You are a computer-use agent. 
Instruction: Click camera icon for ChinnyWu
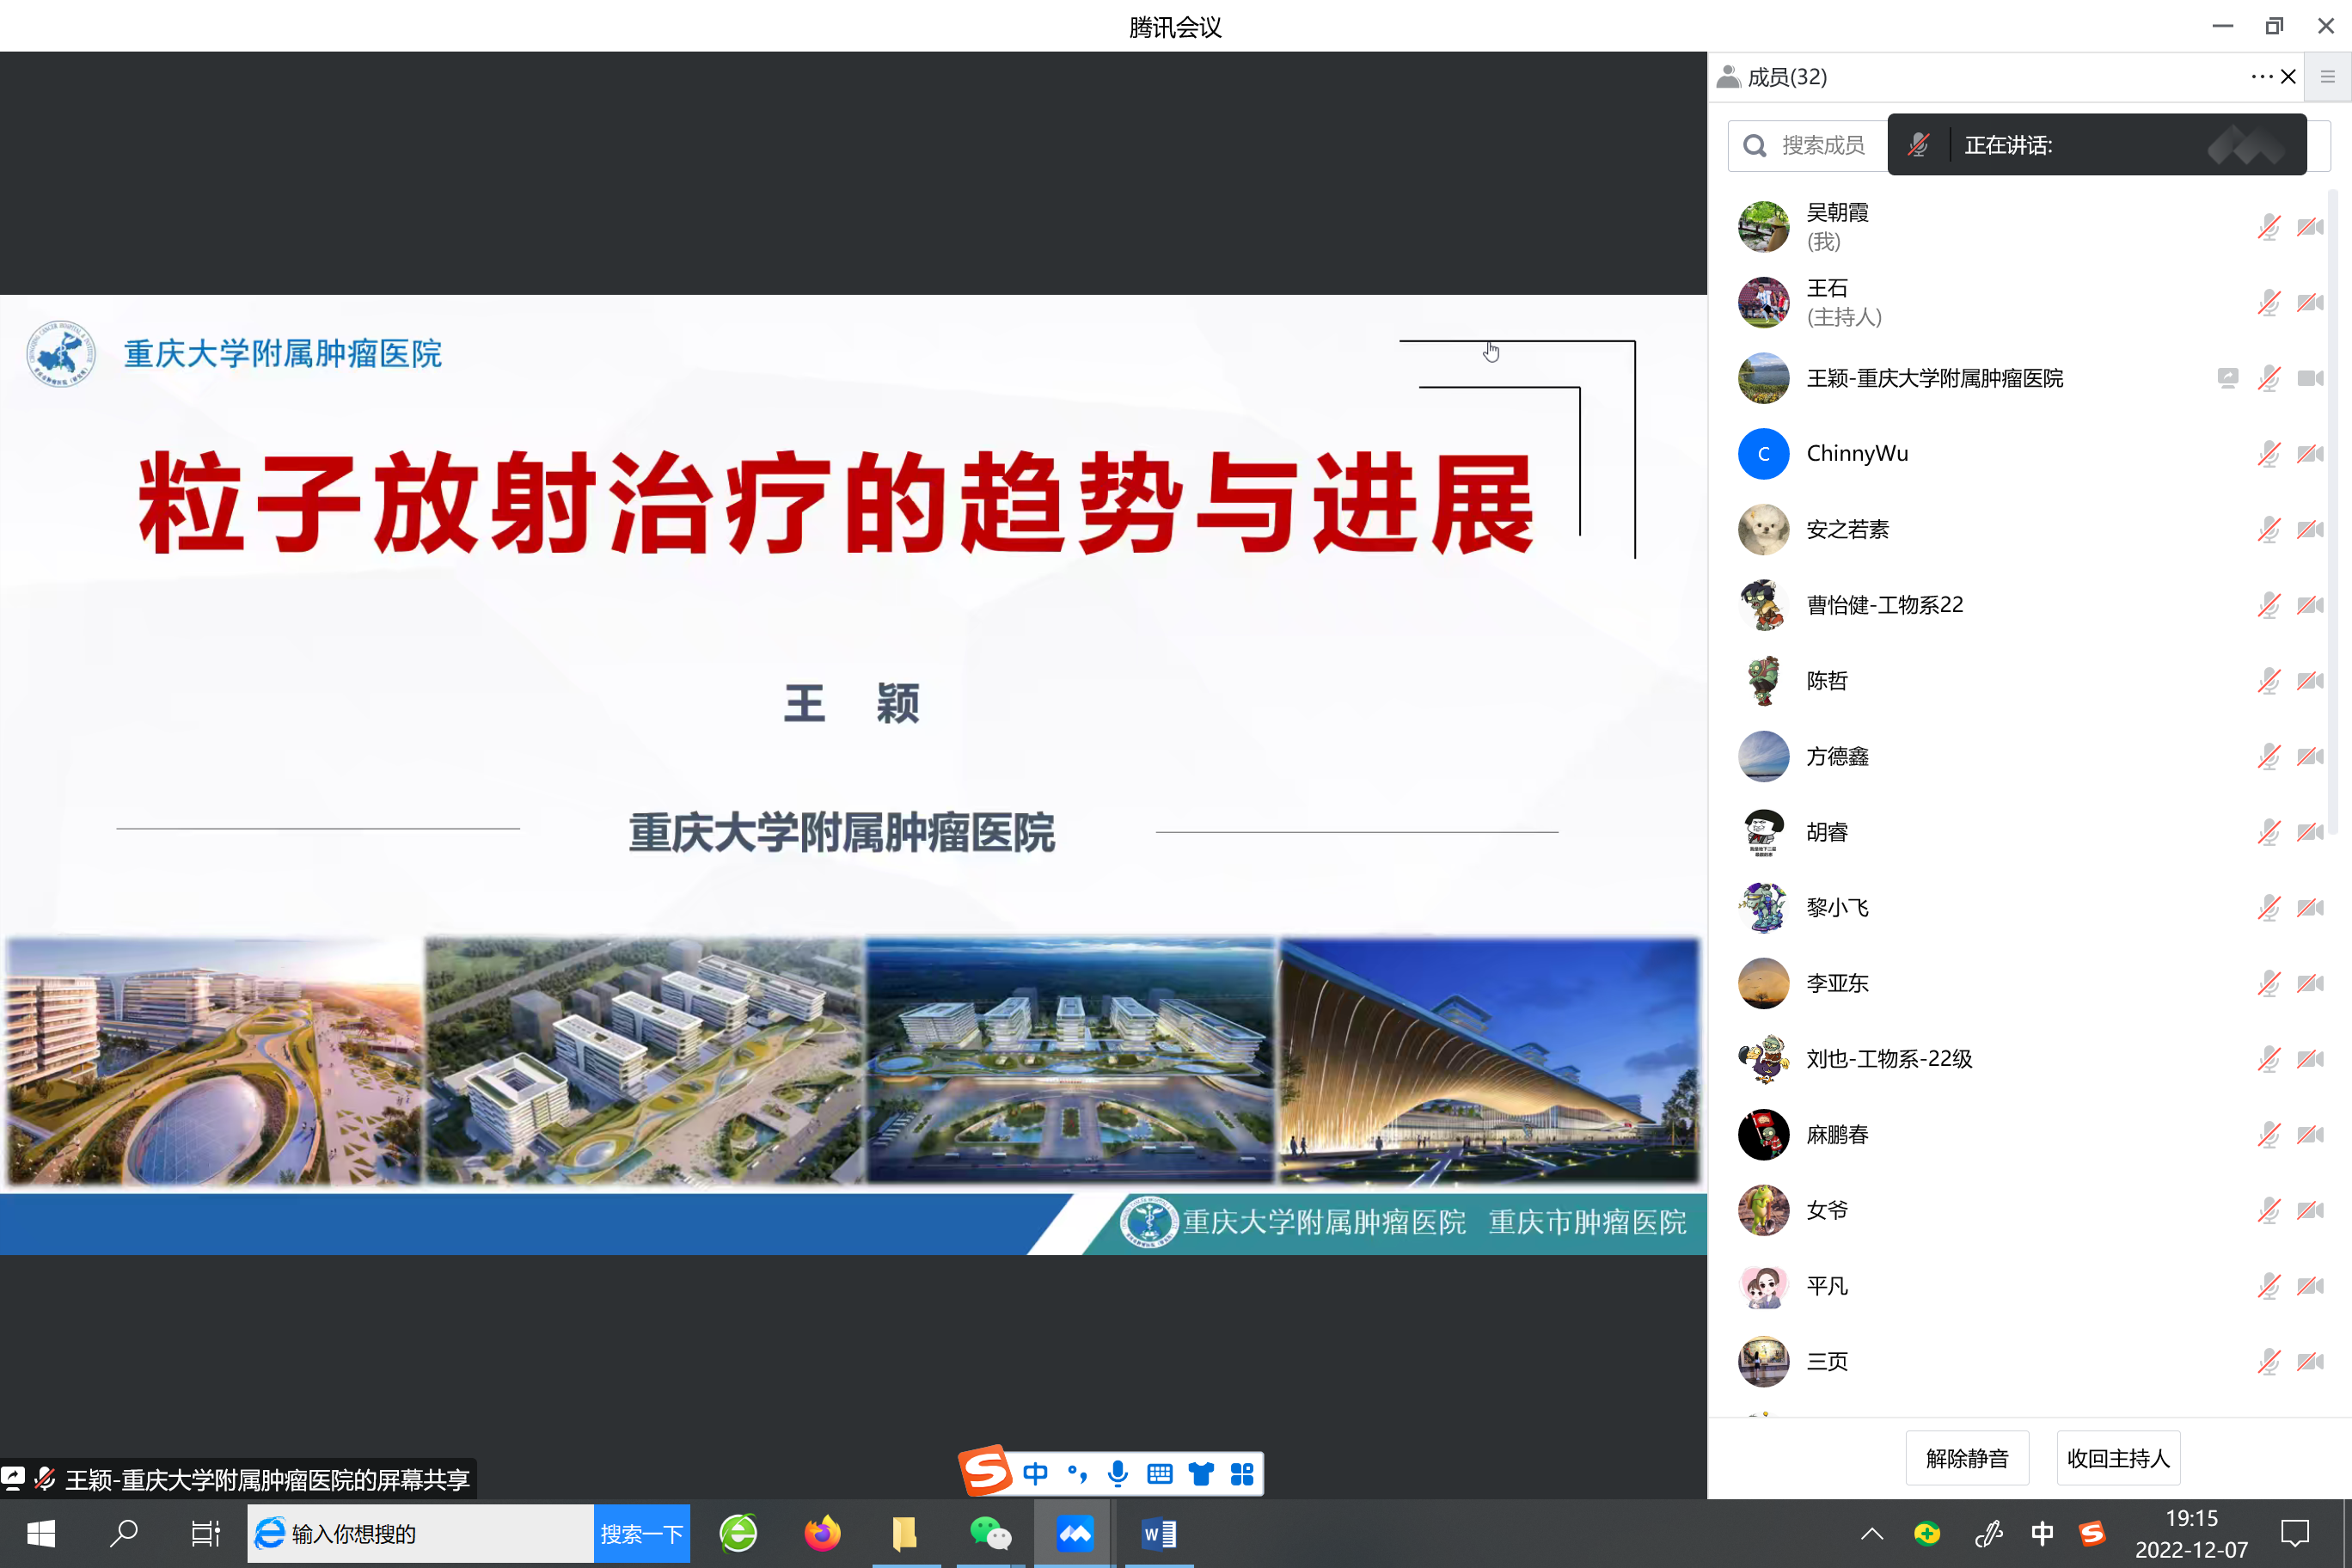(2310, 454)
